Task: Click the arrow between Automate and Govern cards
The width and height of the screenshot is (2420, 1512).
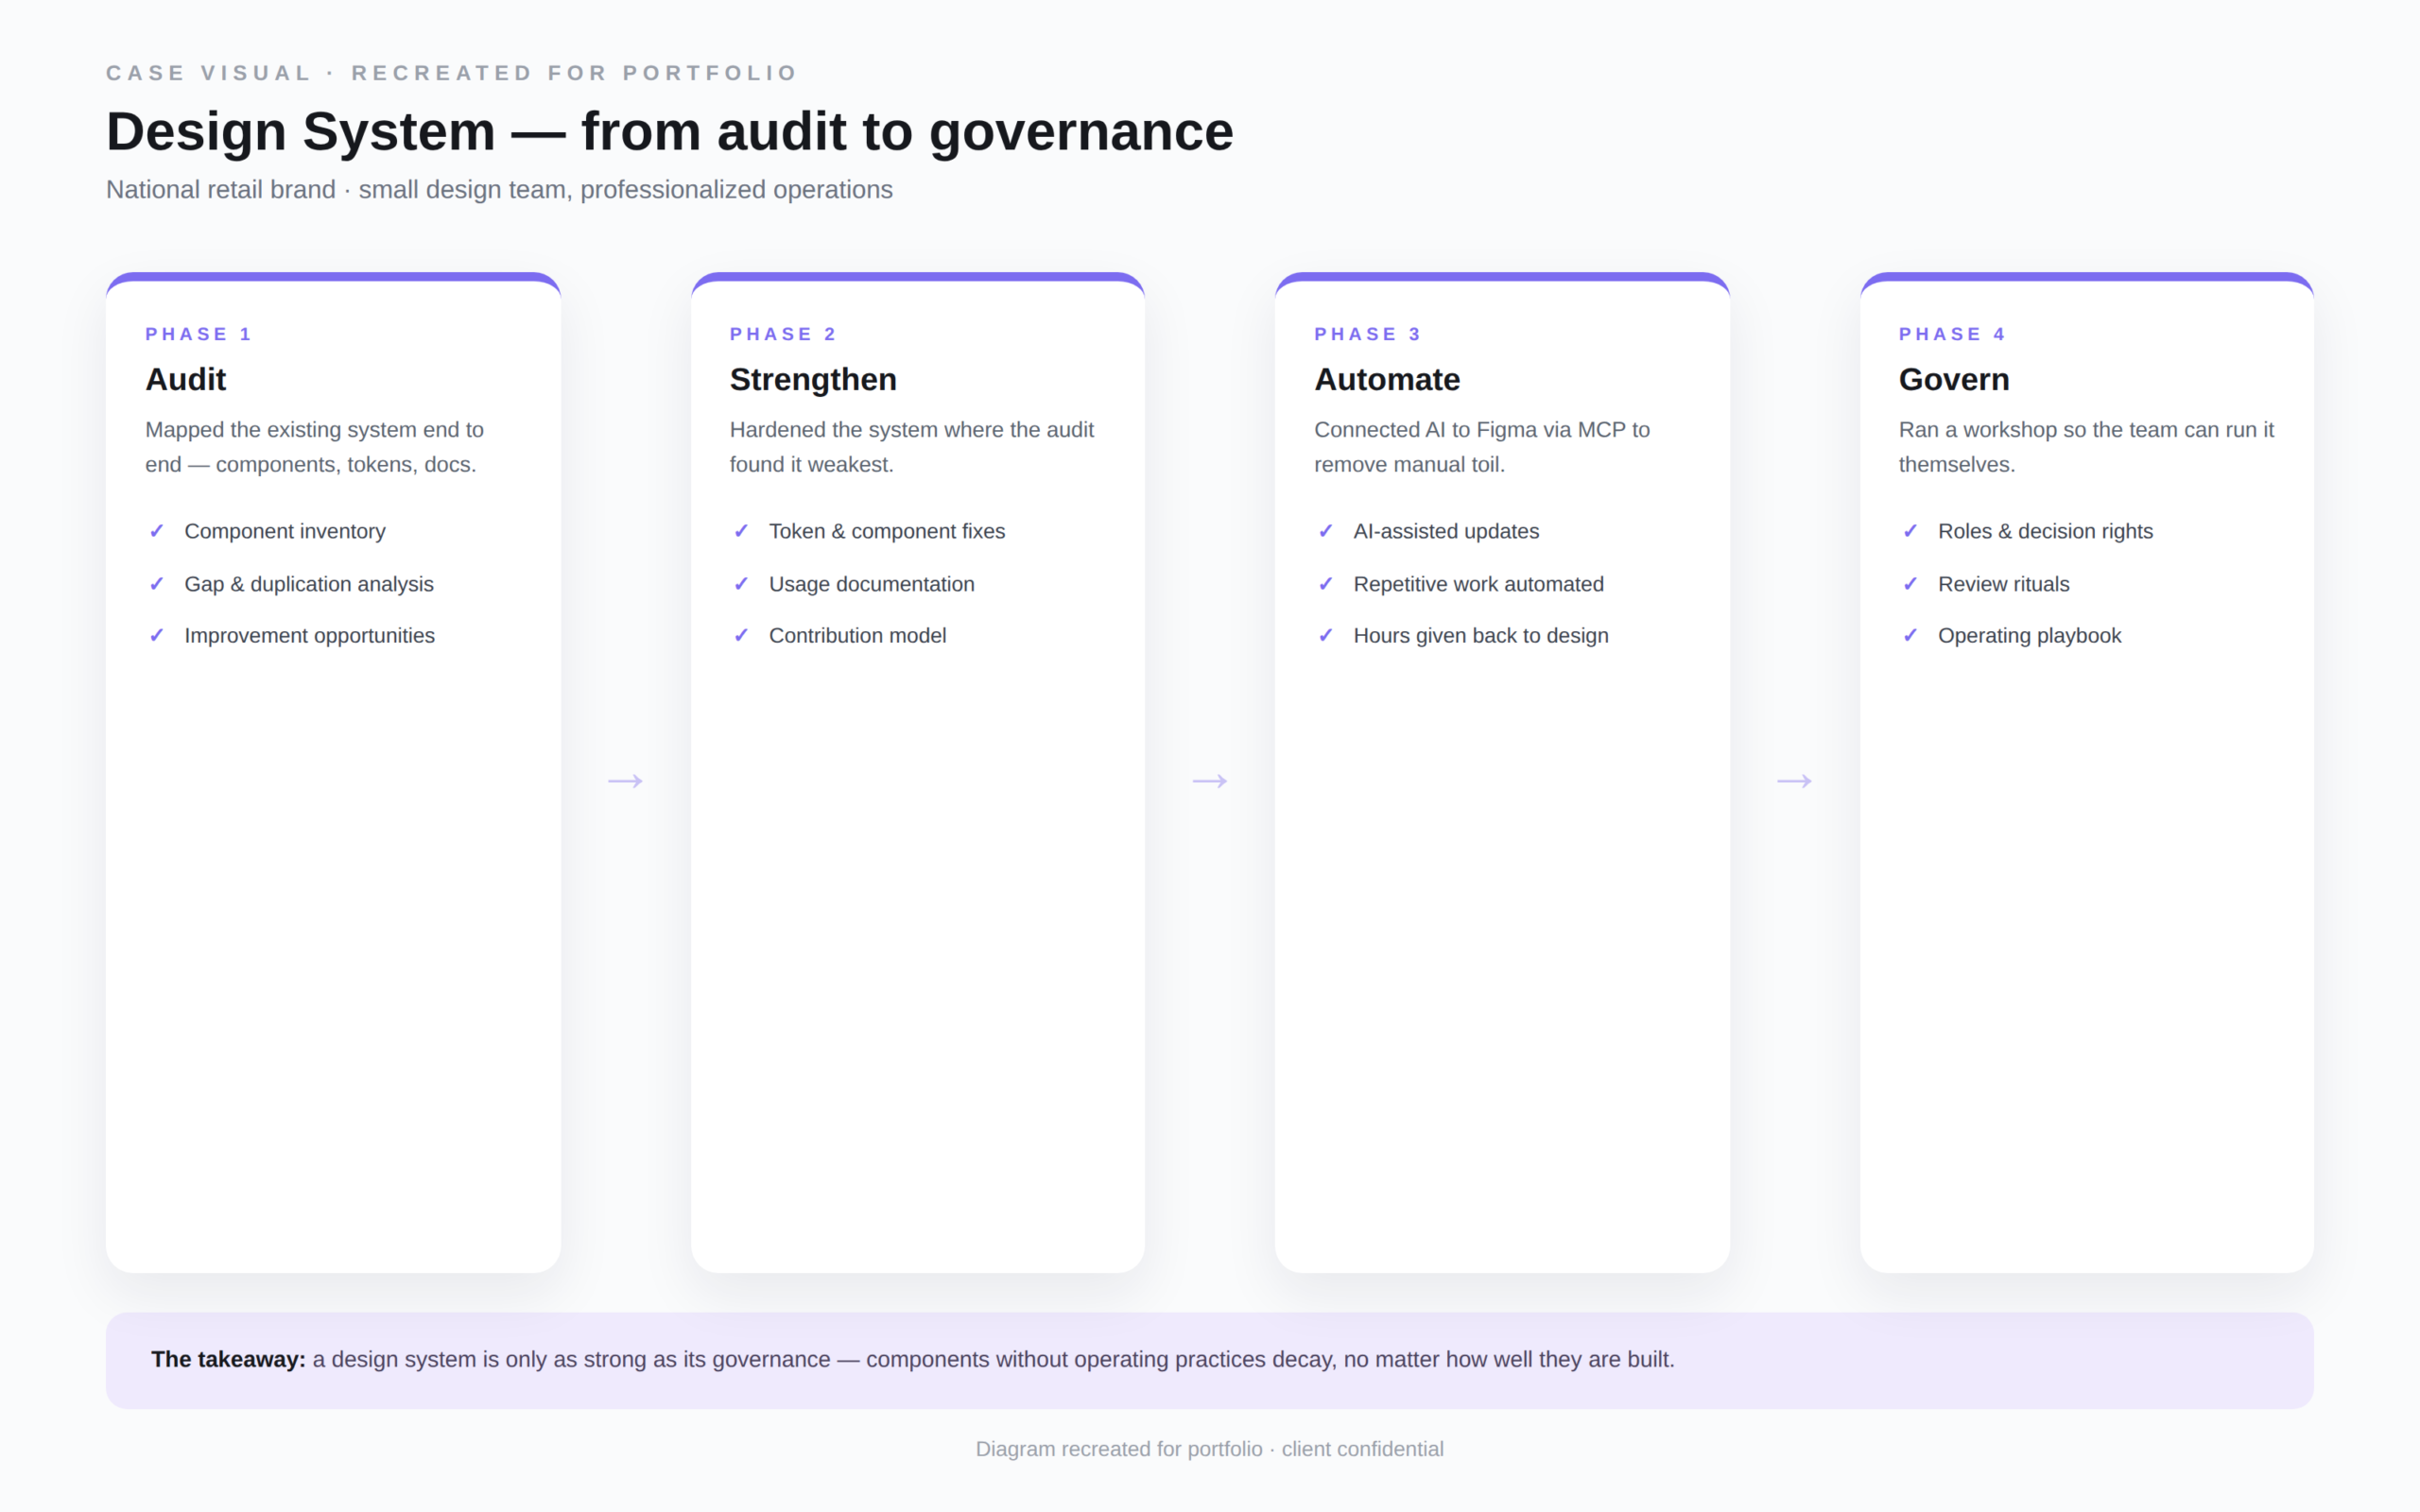Action: (x=1795, y=781)
